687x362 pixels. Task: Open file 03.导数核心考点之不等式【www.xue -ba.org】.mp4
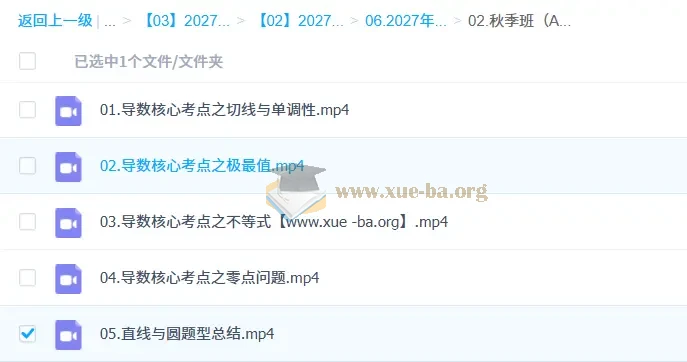274,222
